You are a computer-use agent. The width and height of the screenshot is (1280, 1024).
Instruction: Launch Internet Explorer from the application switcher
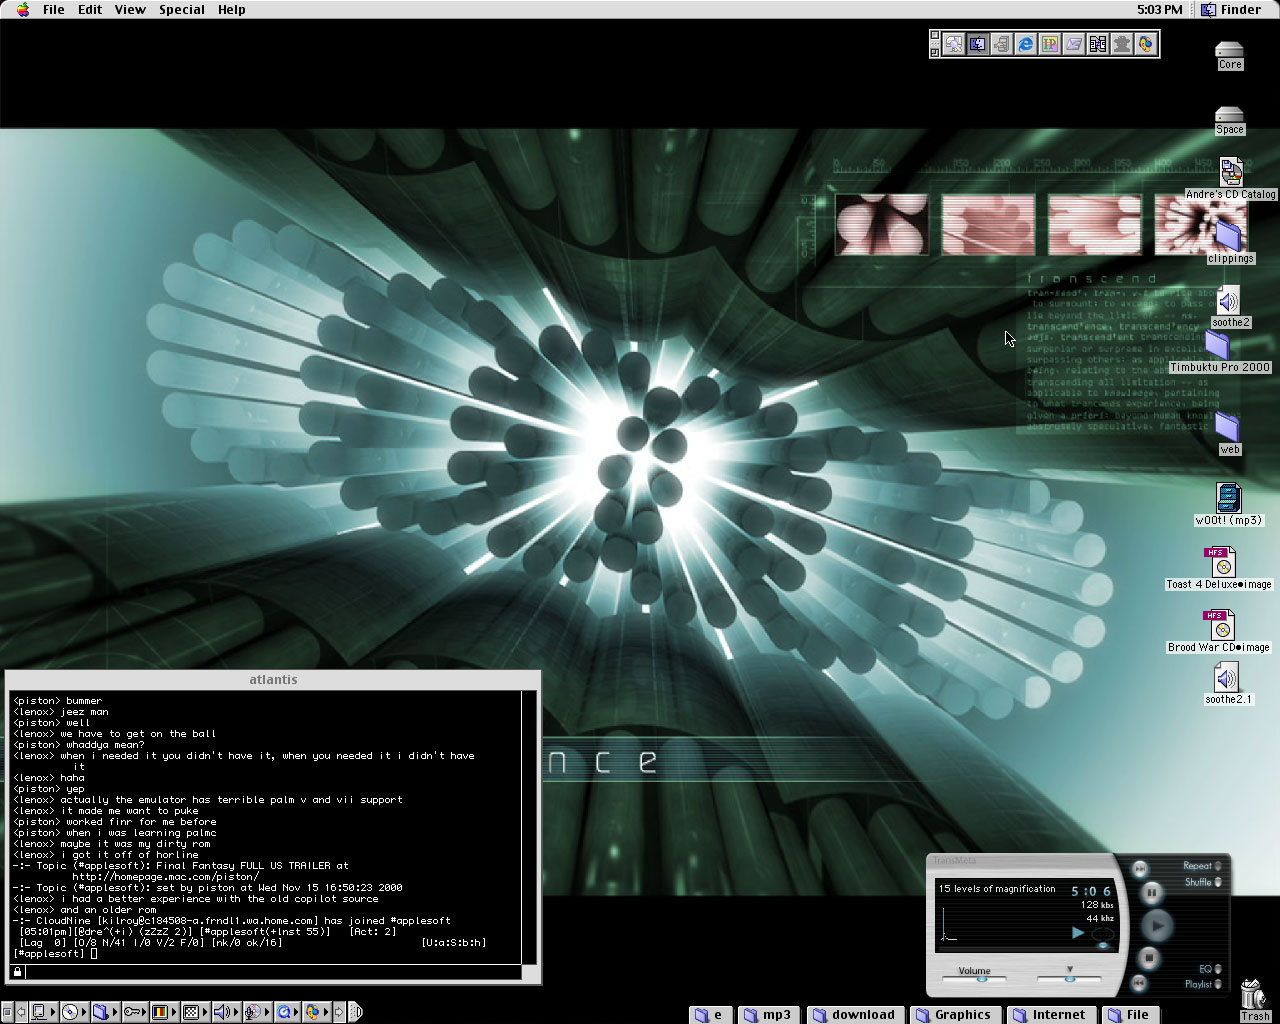click(1025, 44)
